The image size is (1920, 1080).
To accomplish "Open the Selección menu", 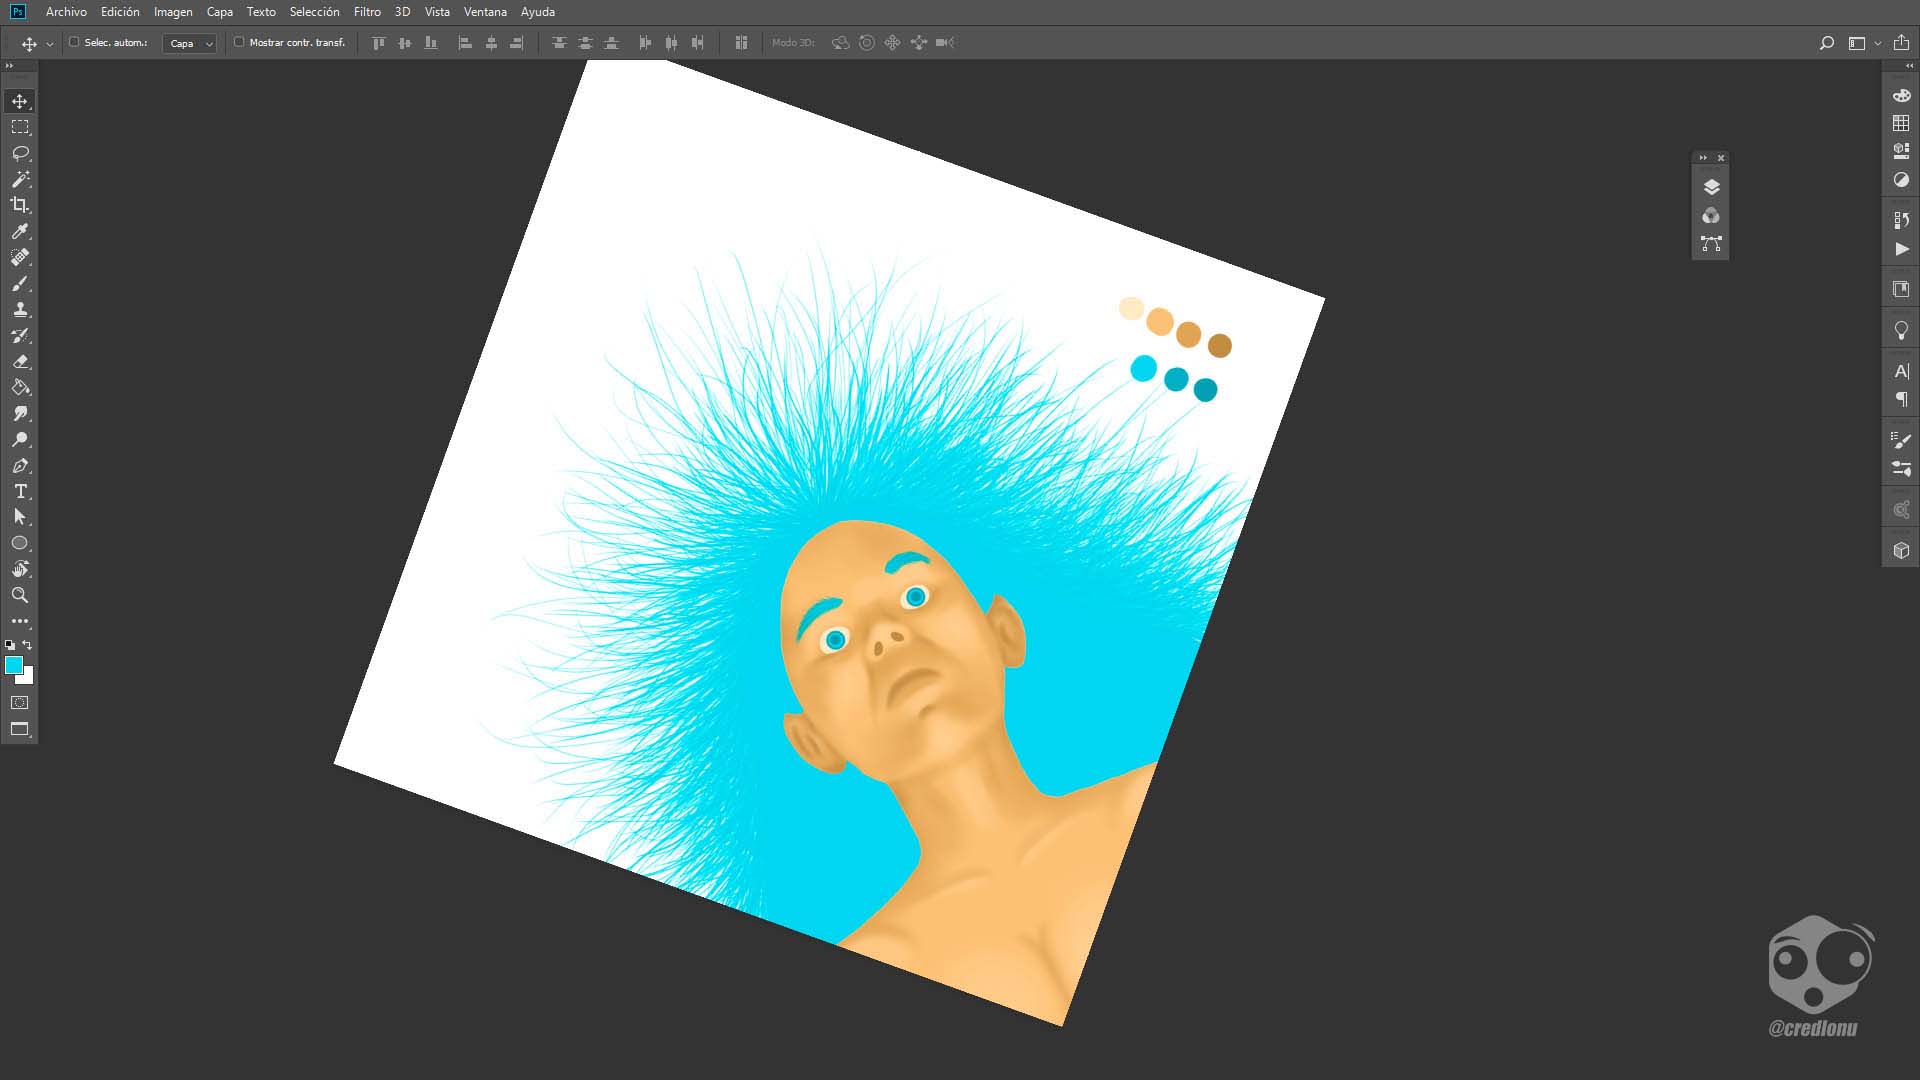I will click(314, 12).
